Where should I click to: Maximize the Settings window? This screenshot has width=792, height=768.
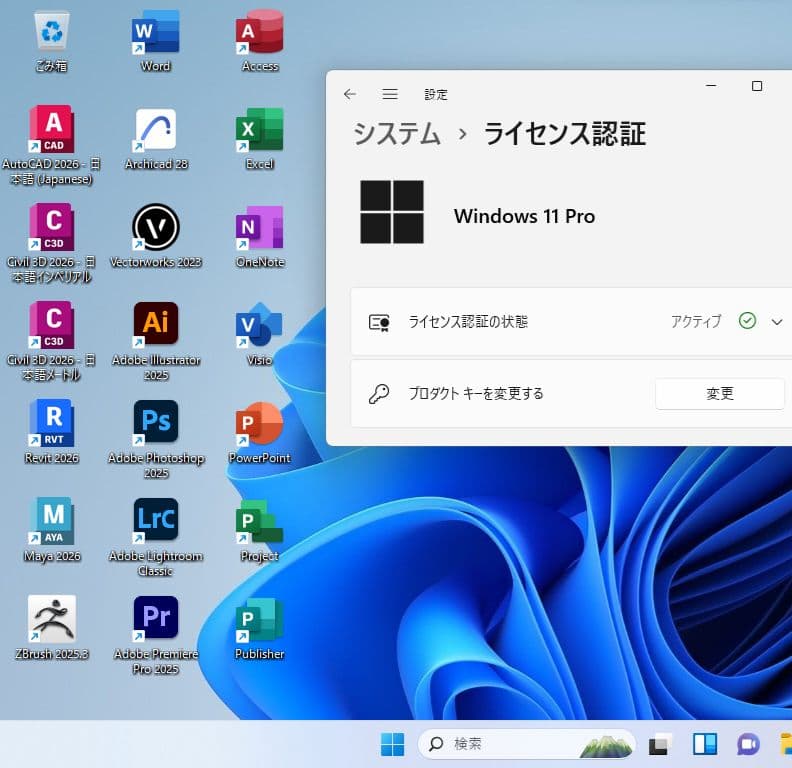pos(757,86)
